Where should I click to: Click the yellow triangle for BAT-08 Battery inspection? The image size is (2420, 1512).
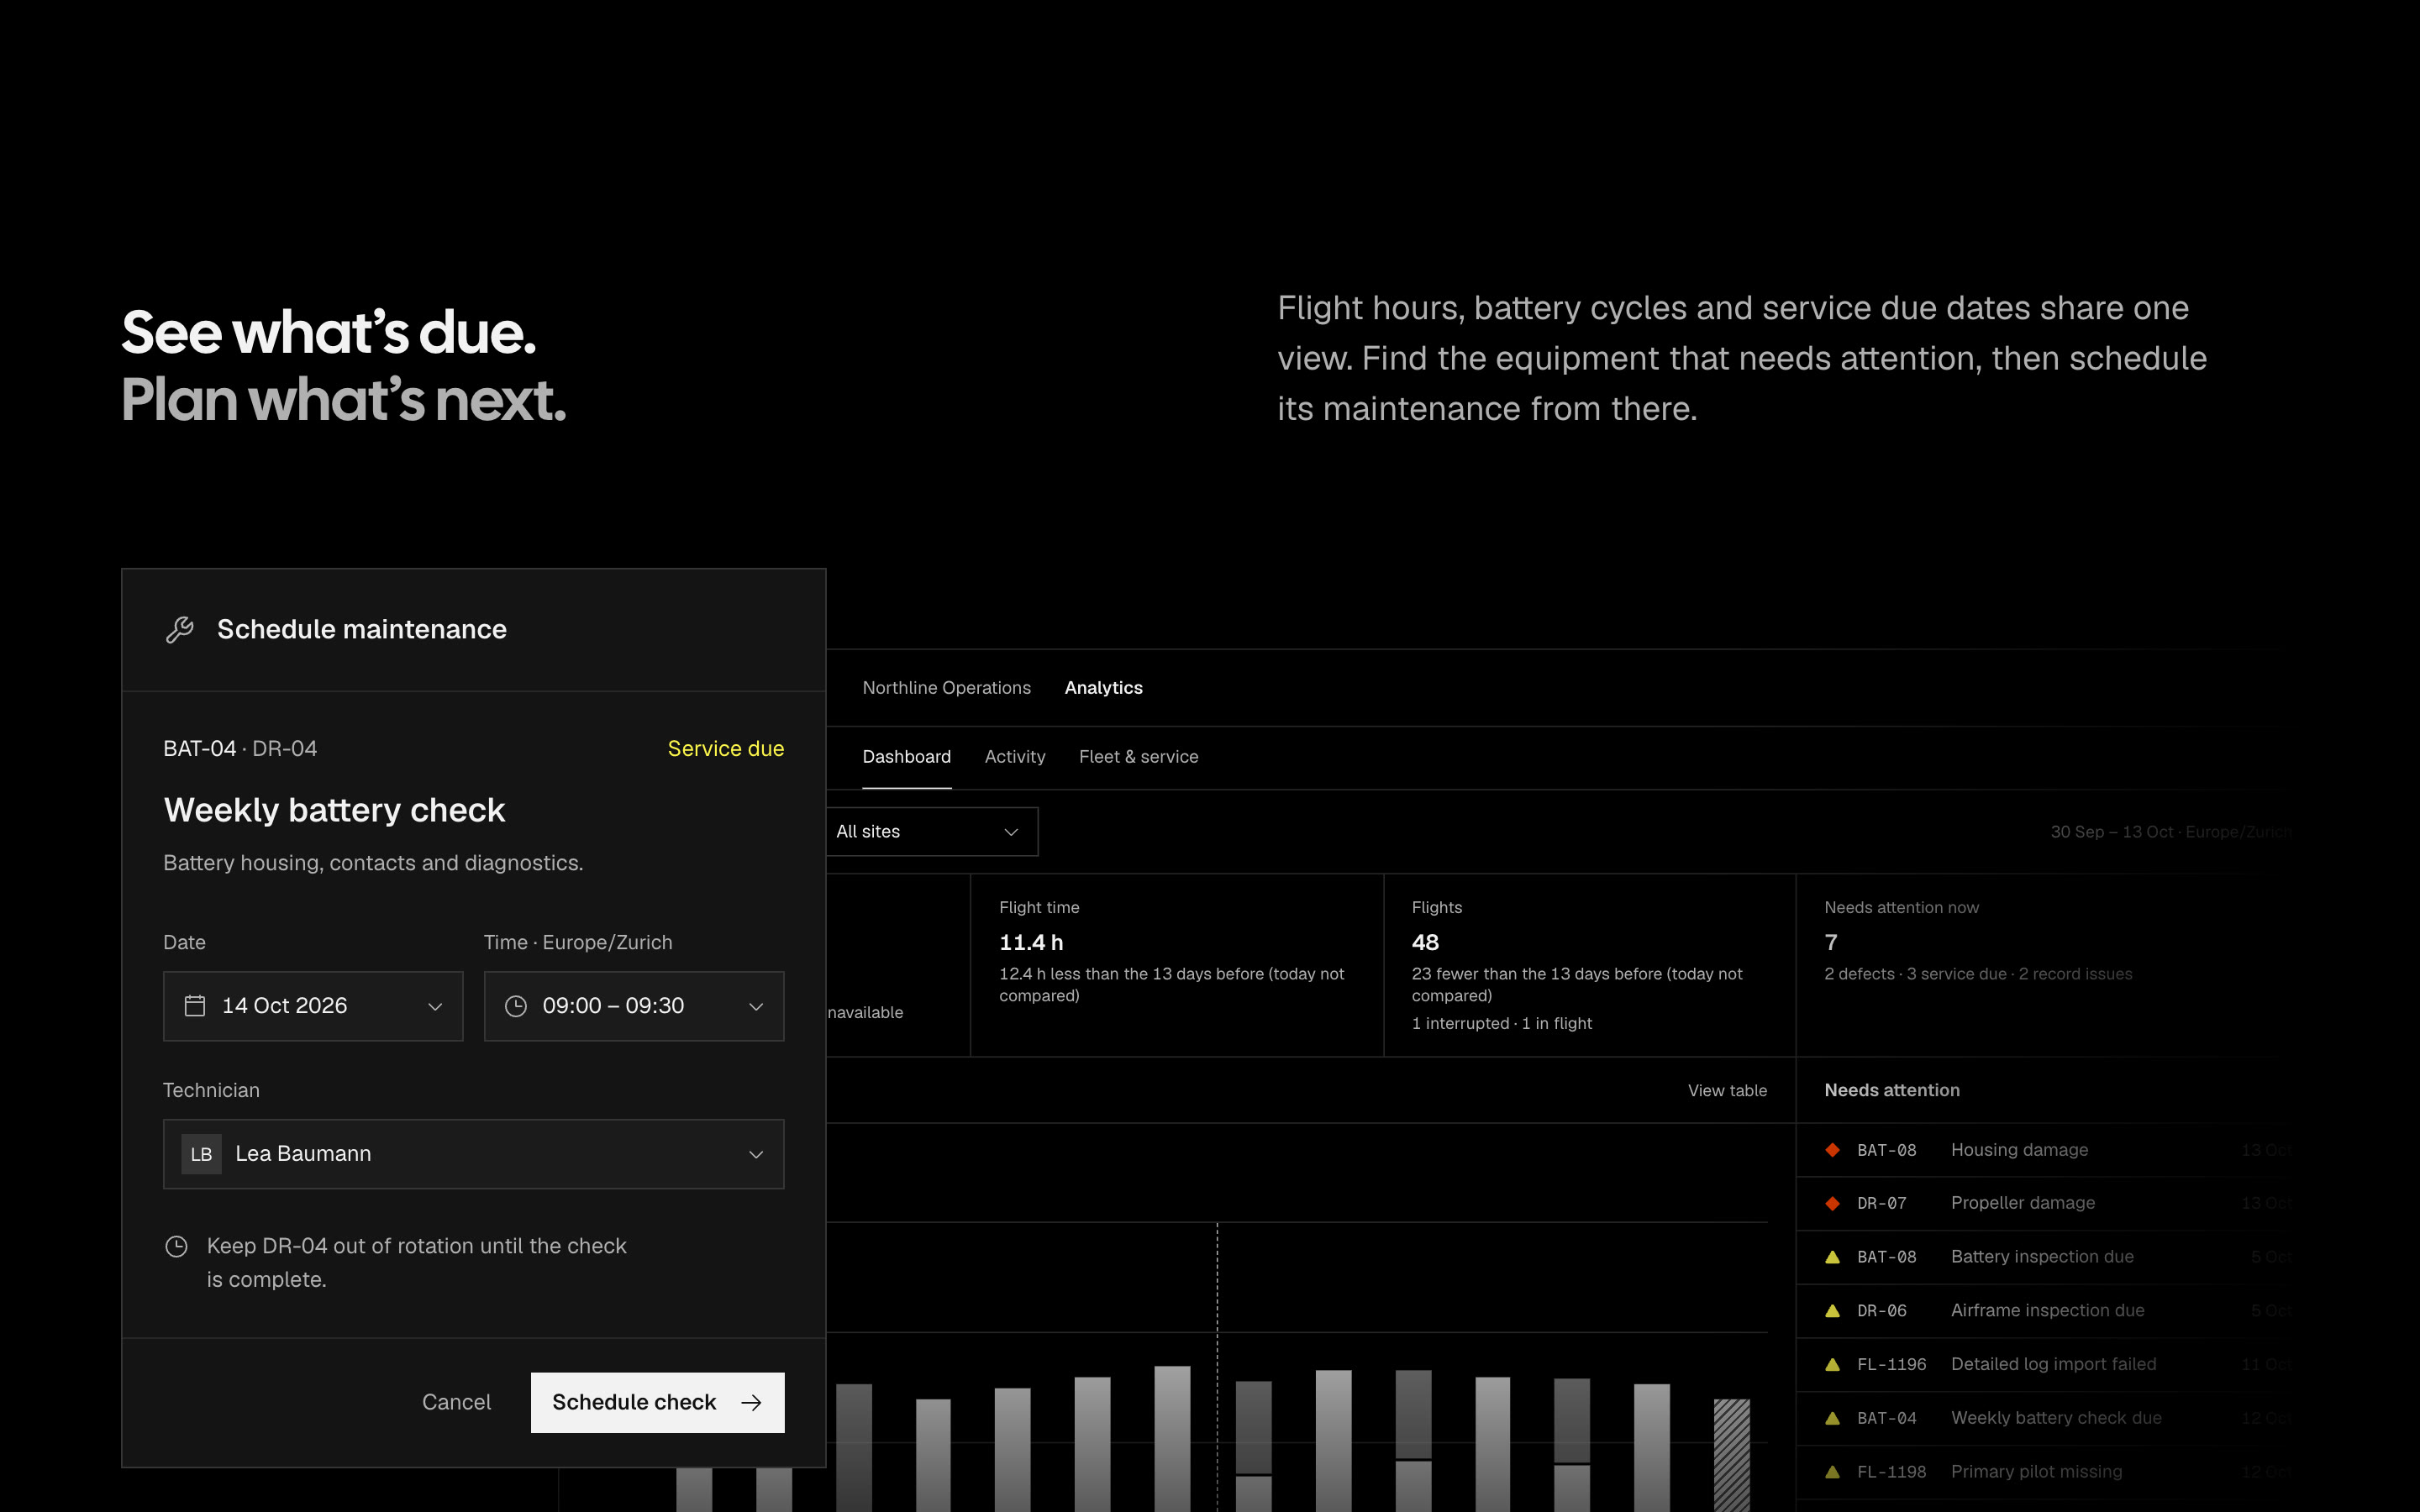[x=1833, y=1257]
